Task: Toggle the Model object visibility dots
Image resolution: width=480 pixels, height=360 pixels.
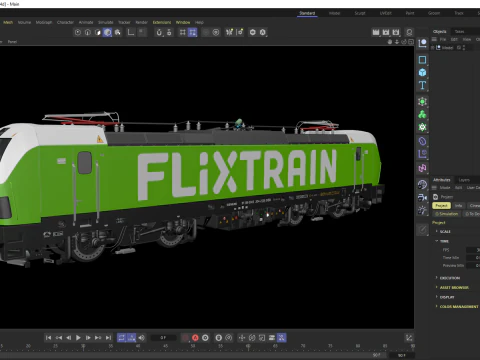Action: 464,48
